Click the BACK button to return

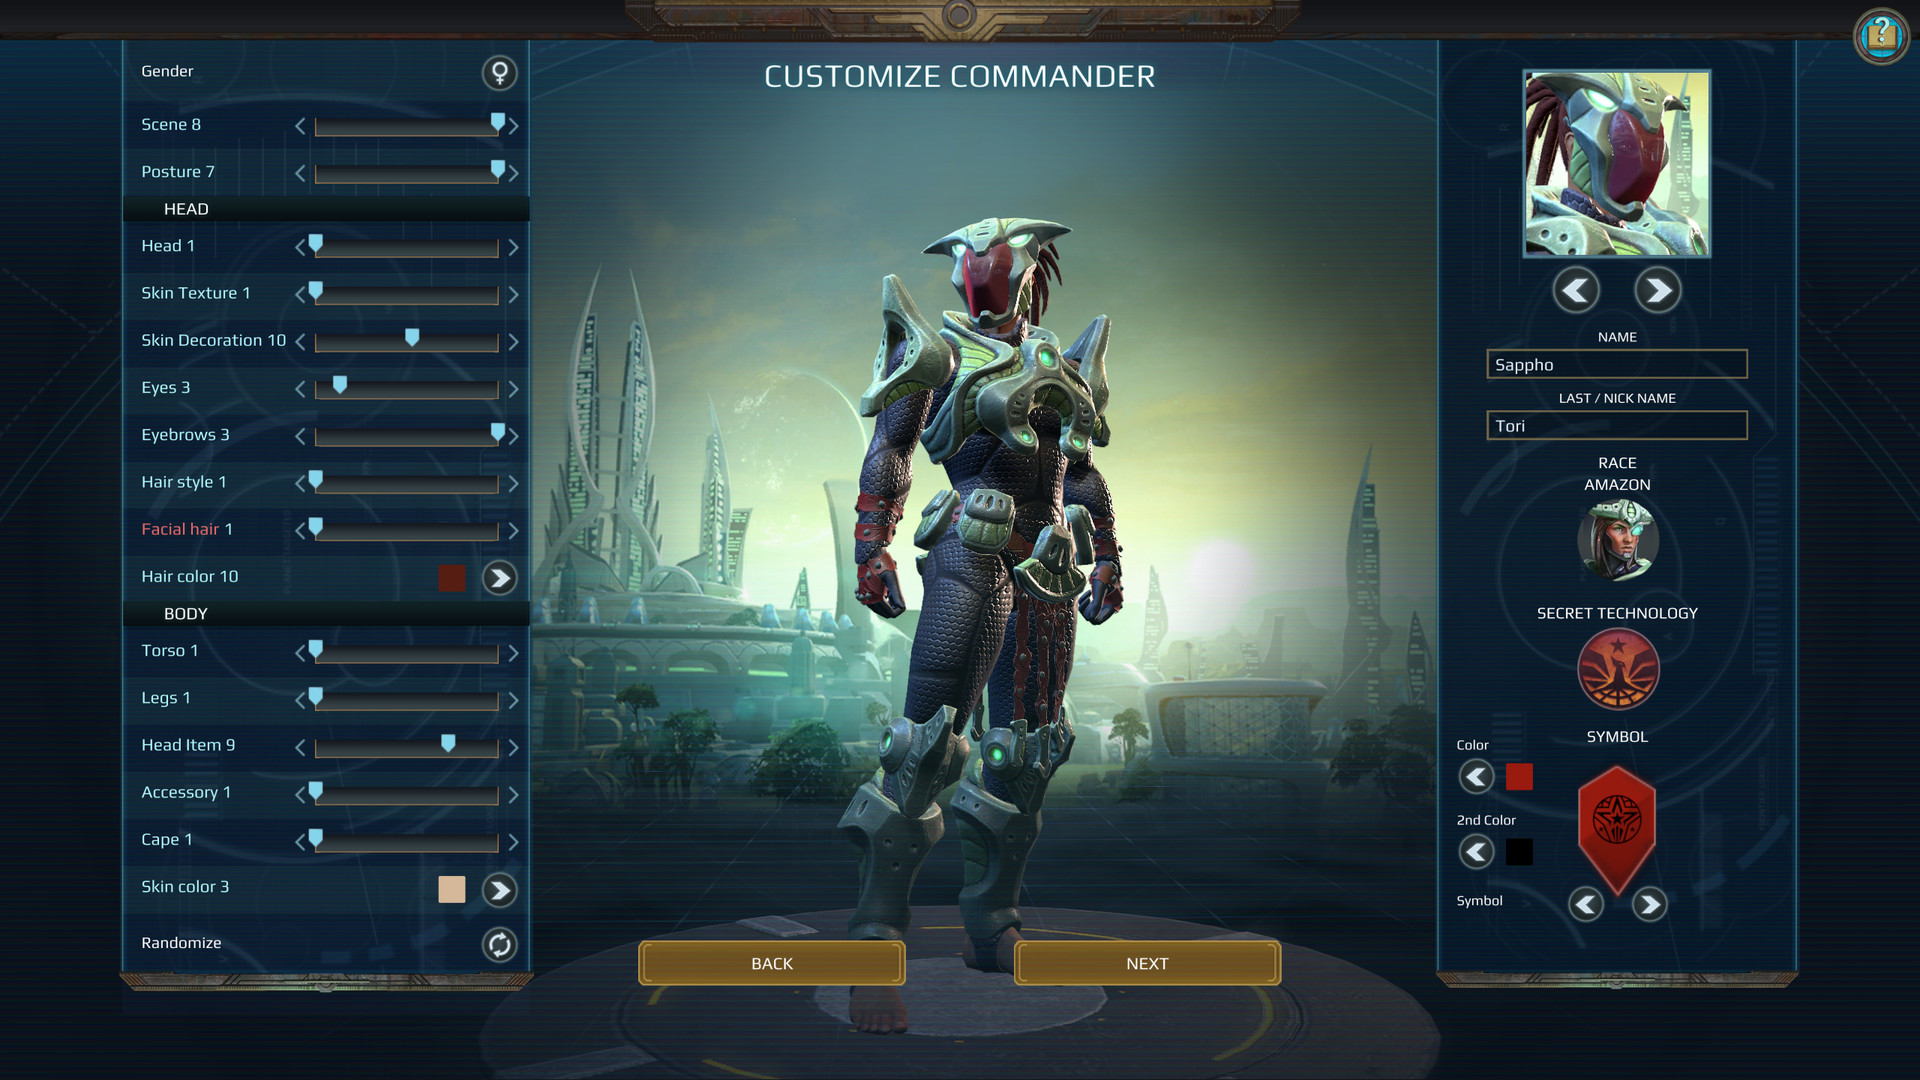pos(771,963)
